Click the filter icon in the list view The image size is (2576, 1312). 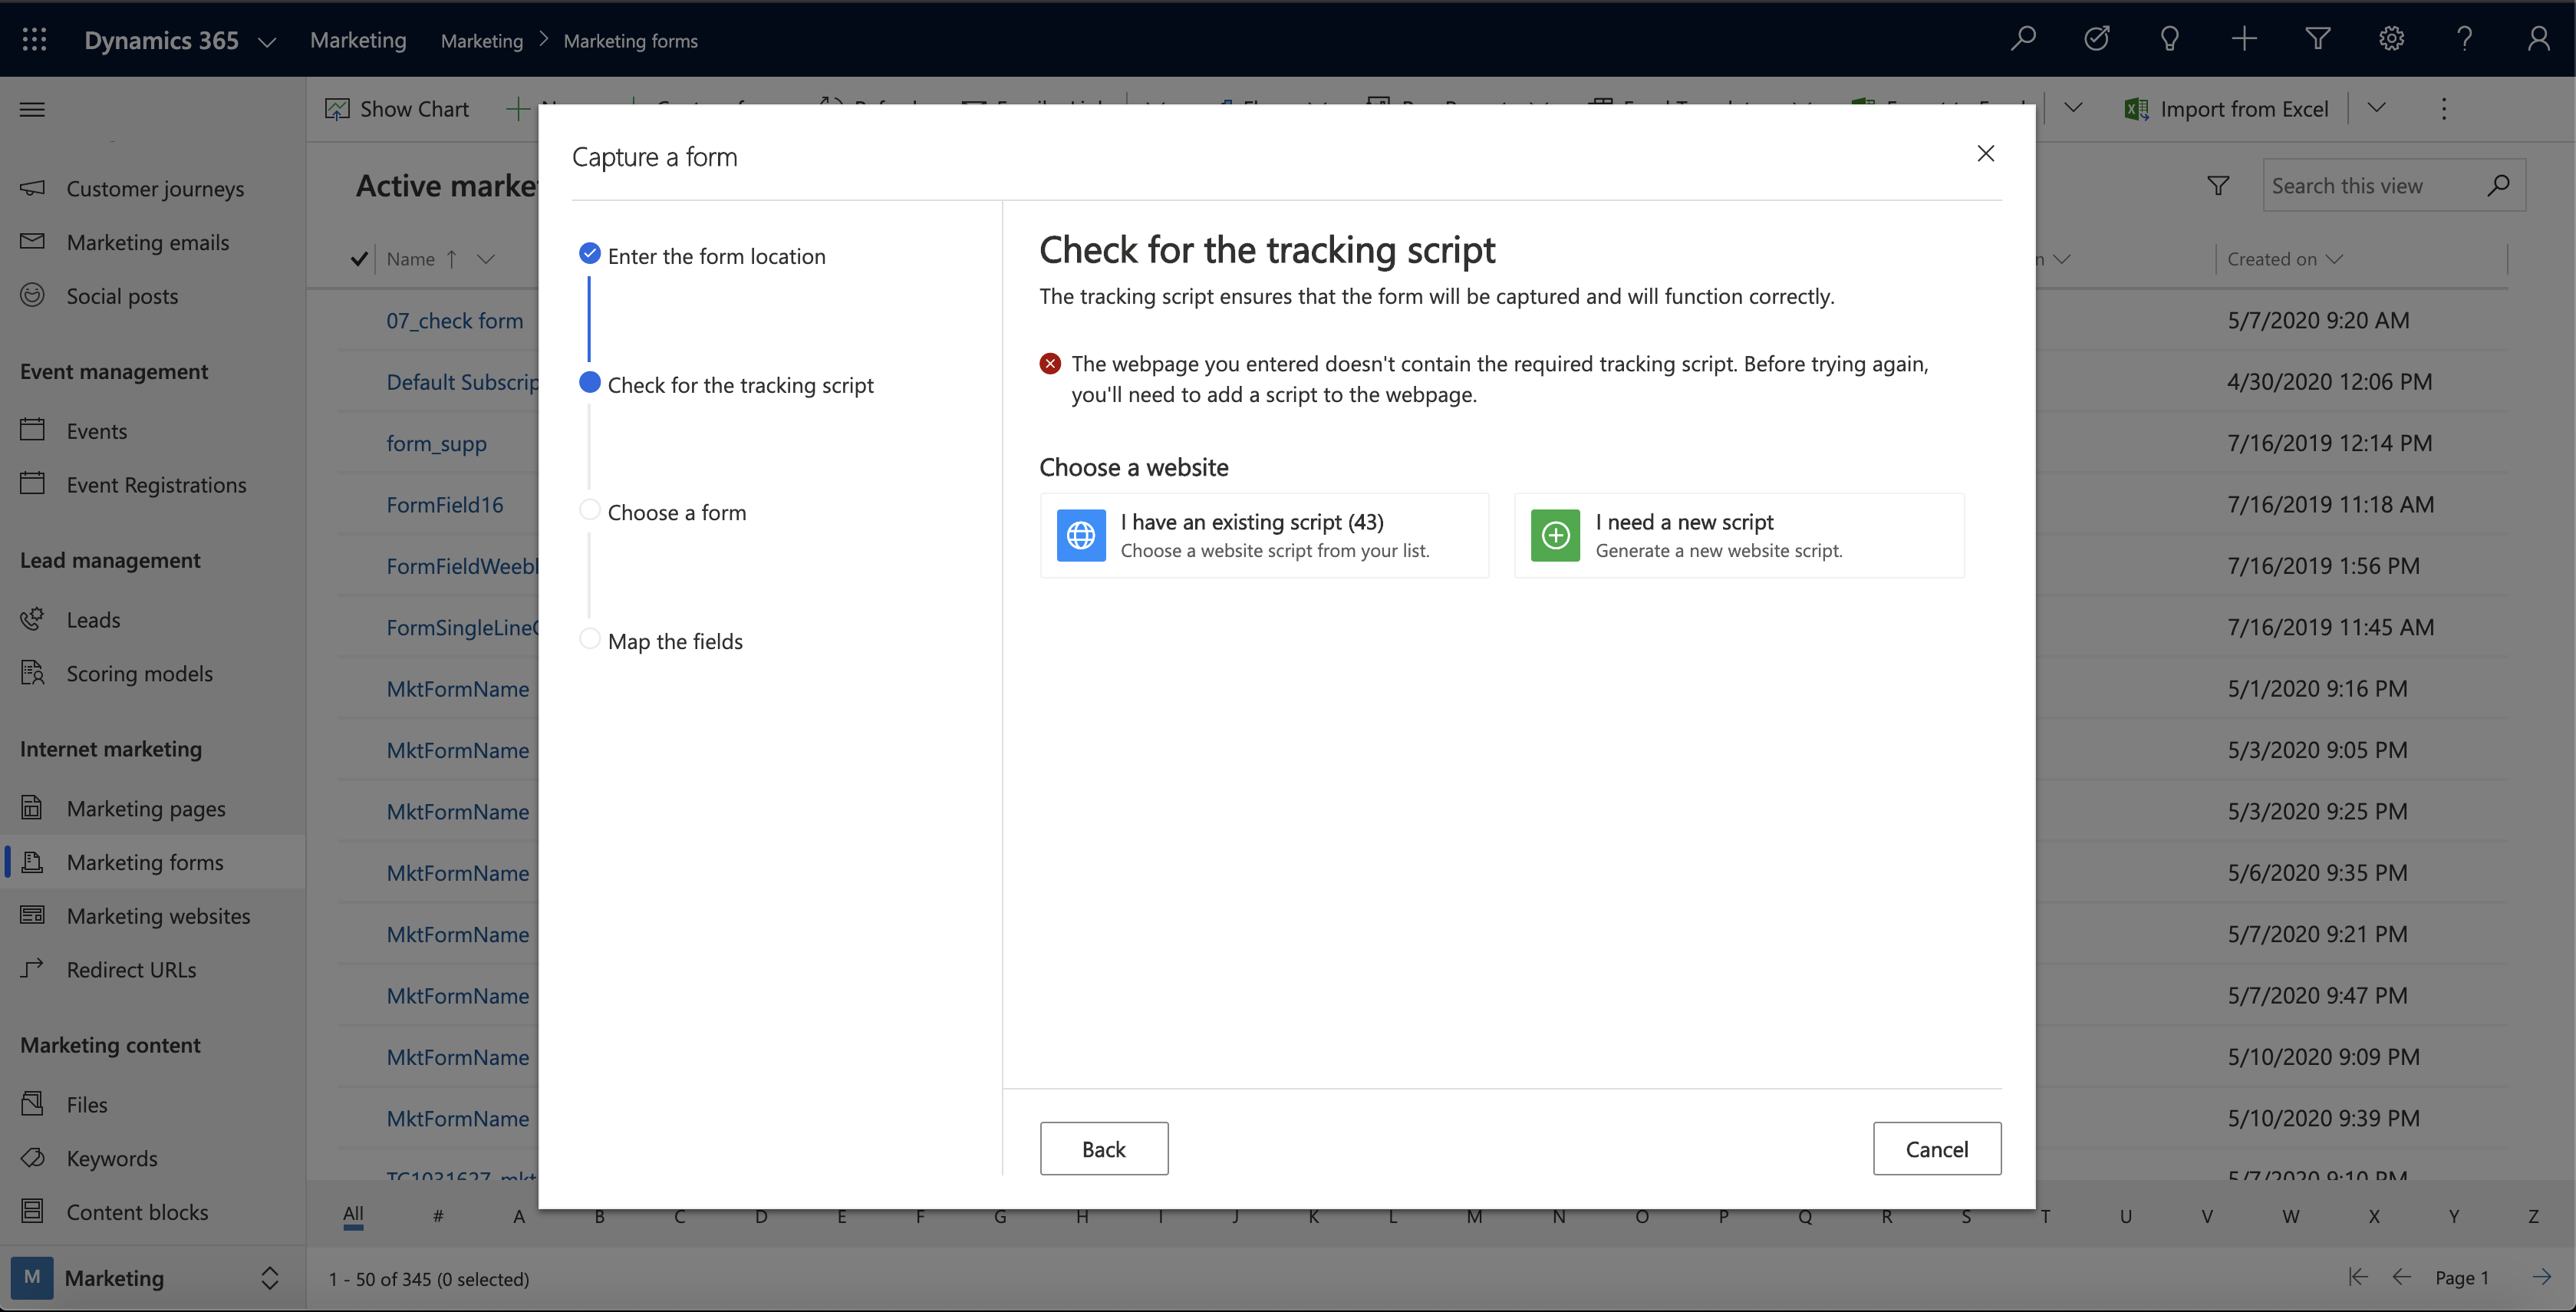point(2218,186)
